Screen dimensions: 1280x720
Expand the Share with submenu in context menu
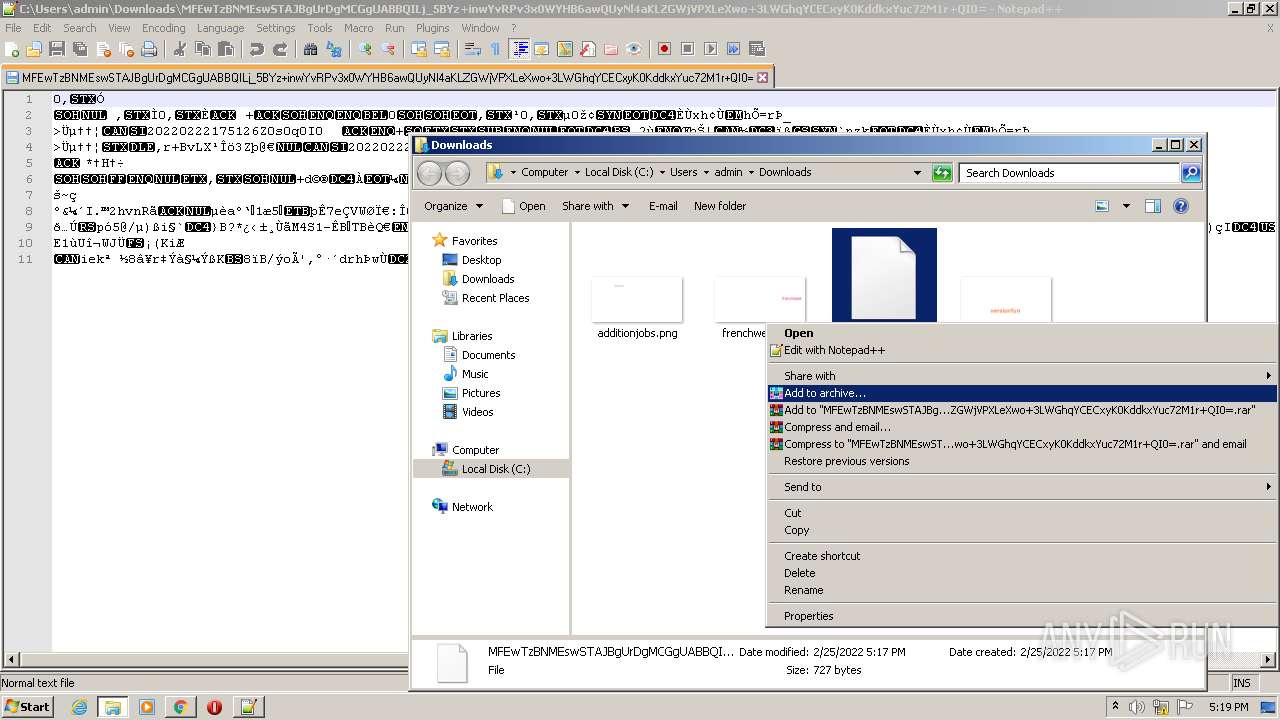point(1022,376)
